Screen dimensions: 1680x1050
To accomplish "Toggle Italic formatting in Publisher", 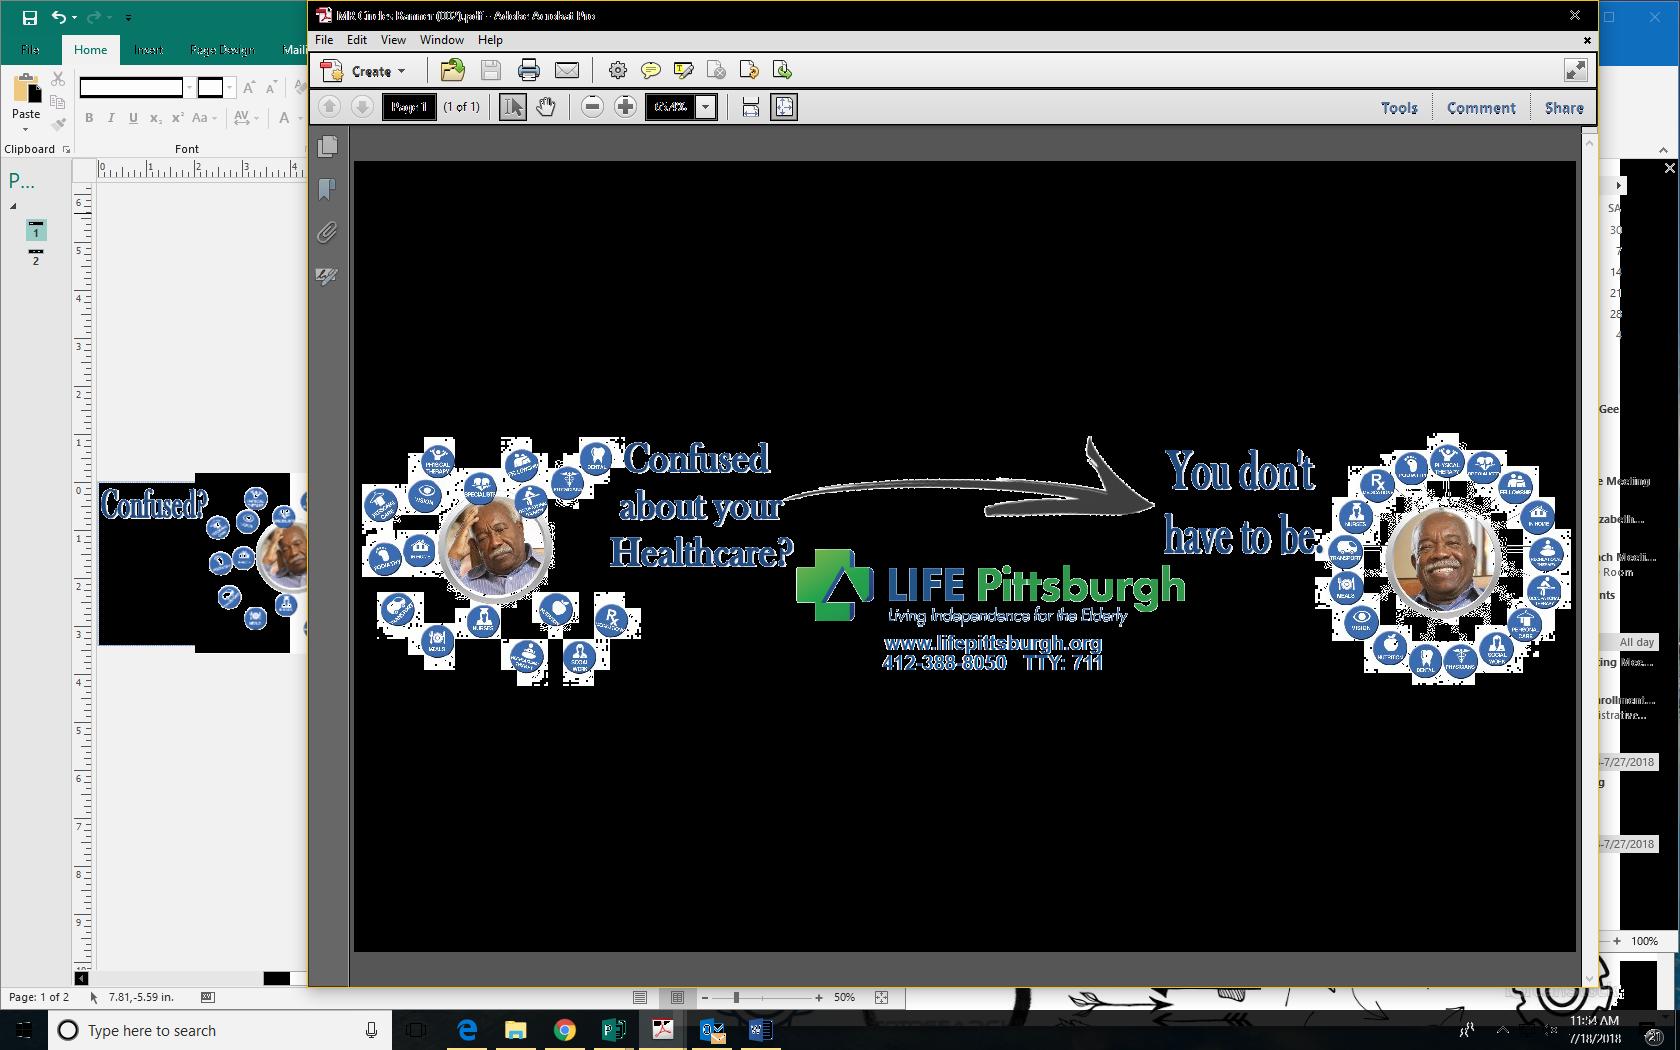I will [x=111, y=118].
